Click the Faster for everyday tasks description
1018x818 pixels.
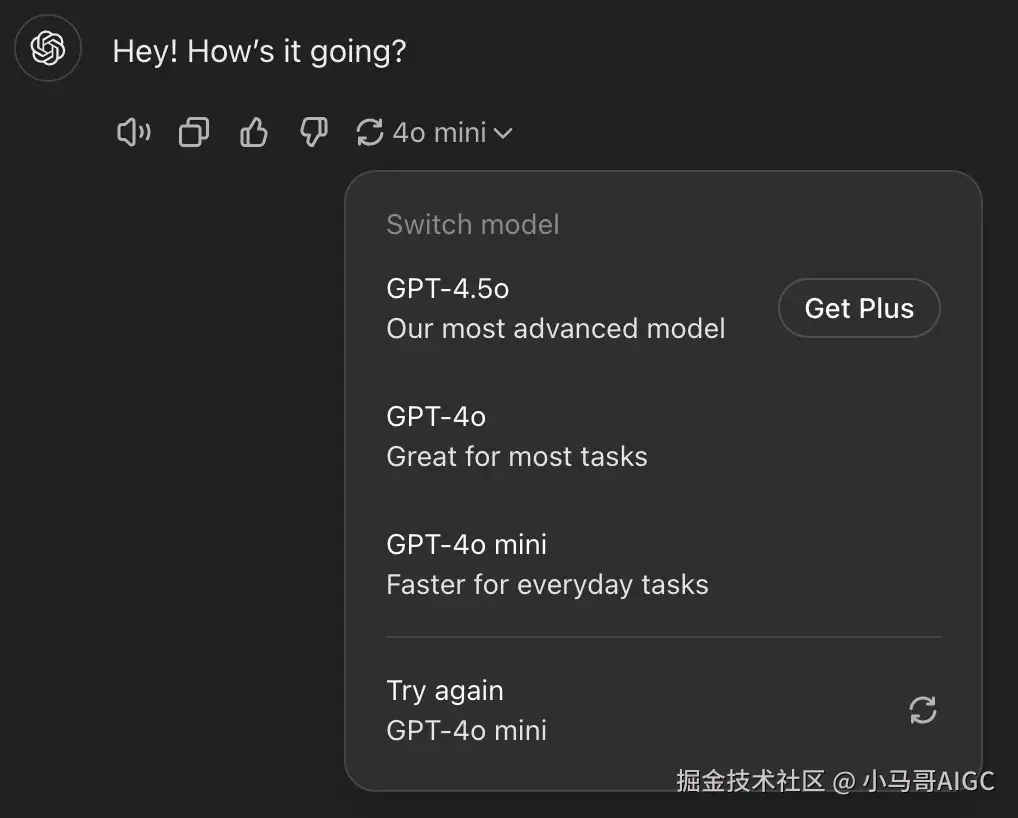point(547,585)
